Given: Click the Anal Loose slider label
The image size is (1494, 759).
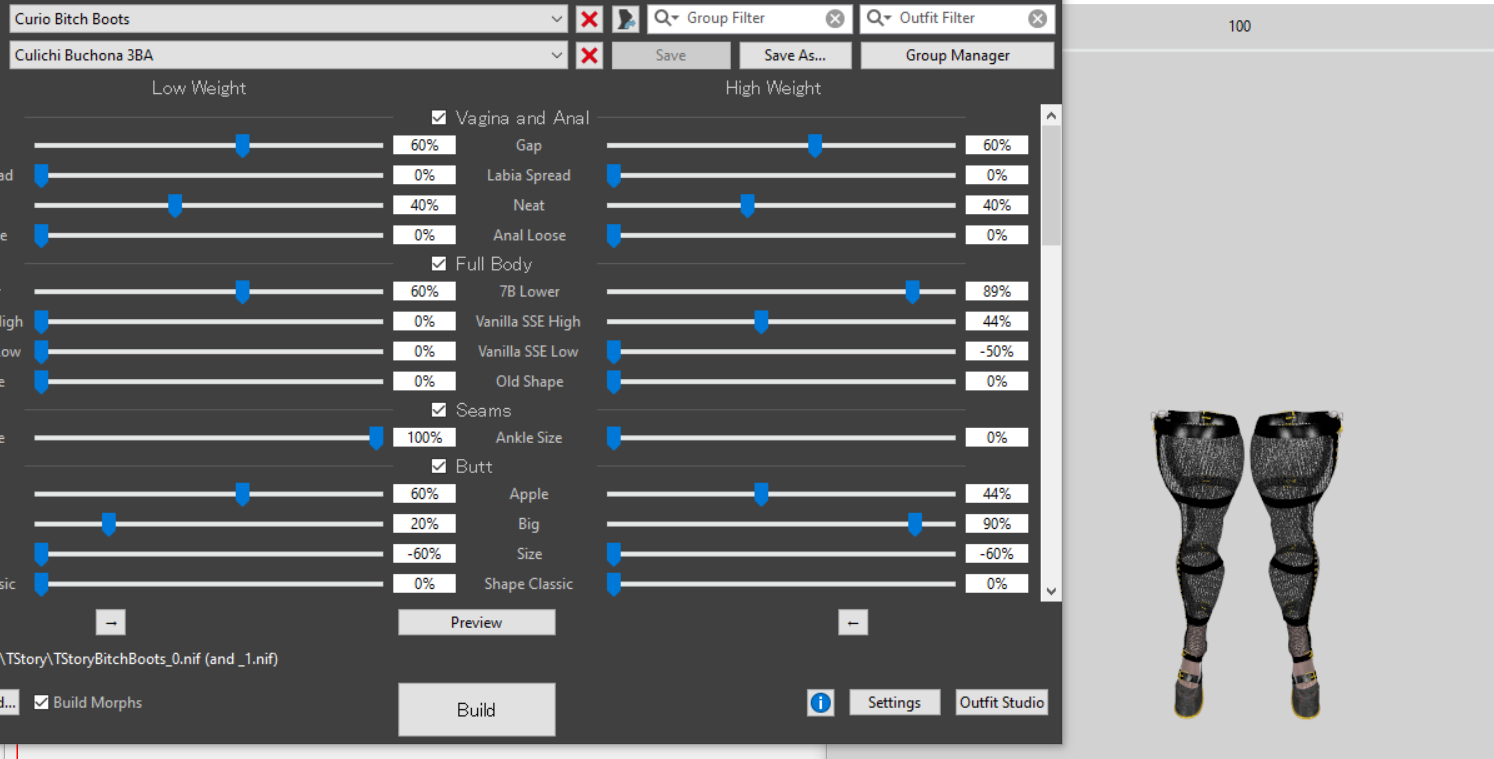Looking at the screenshot, I should pyautogui.click(x=529, y=235).
